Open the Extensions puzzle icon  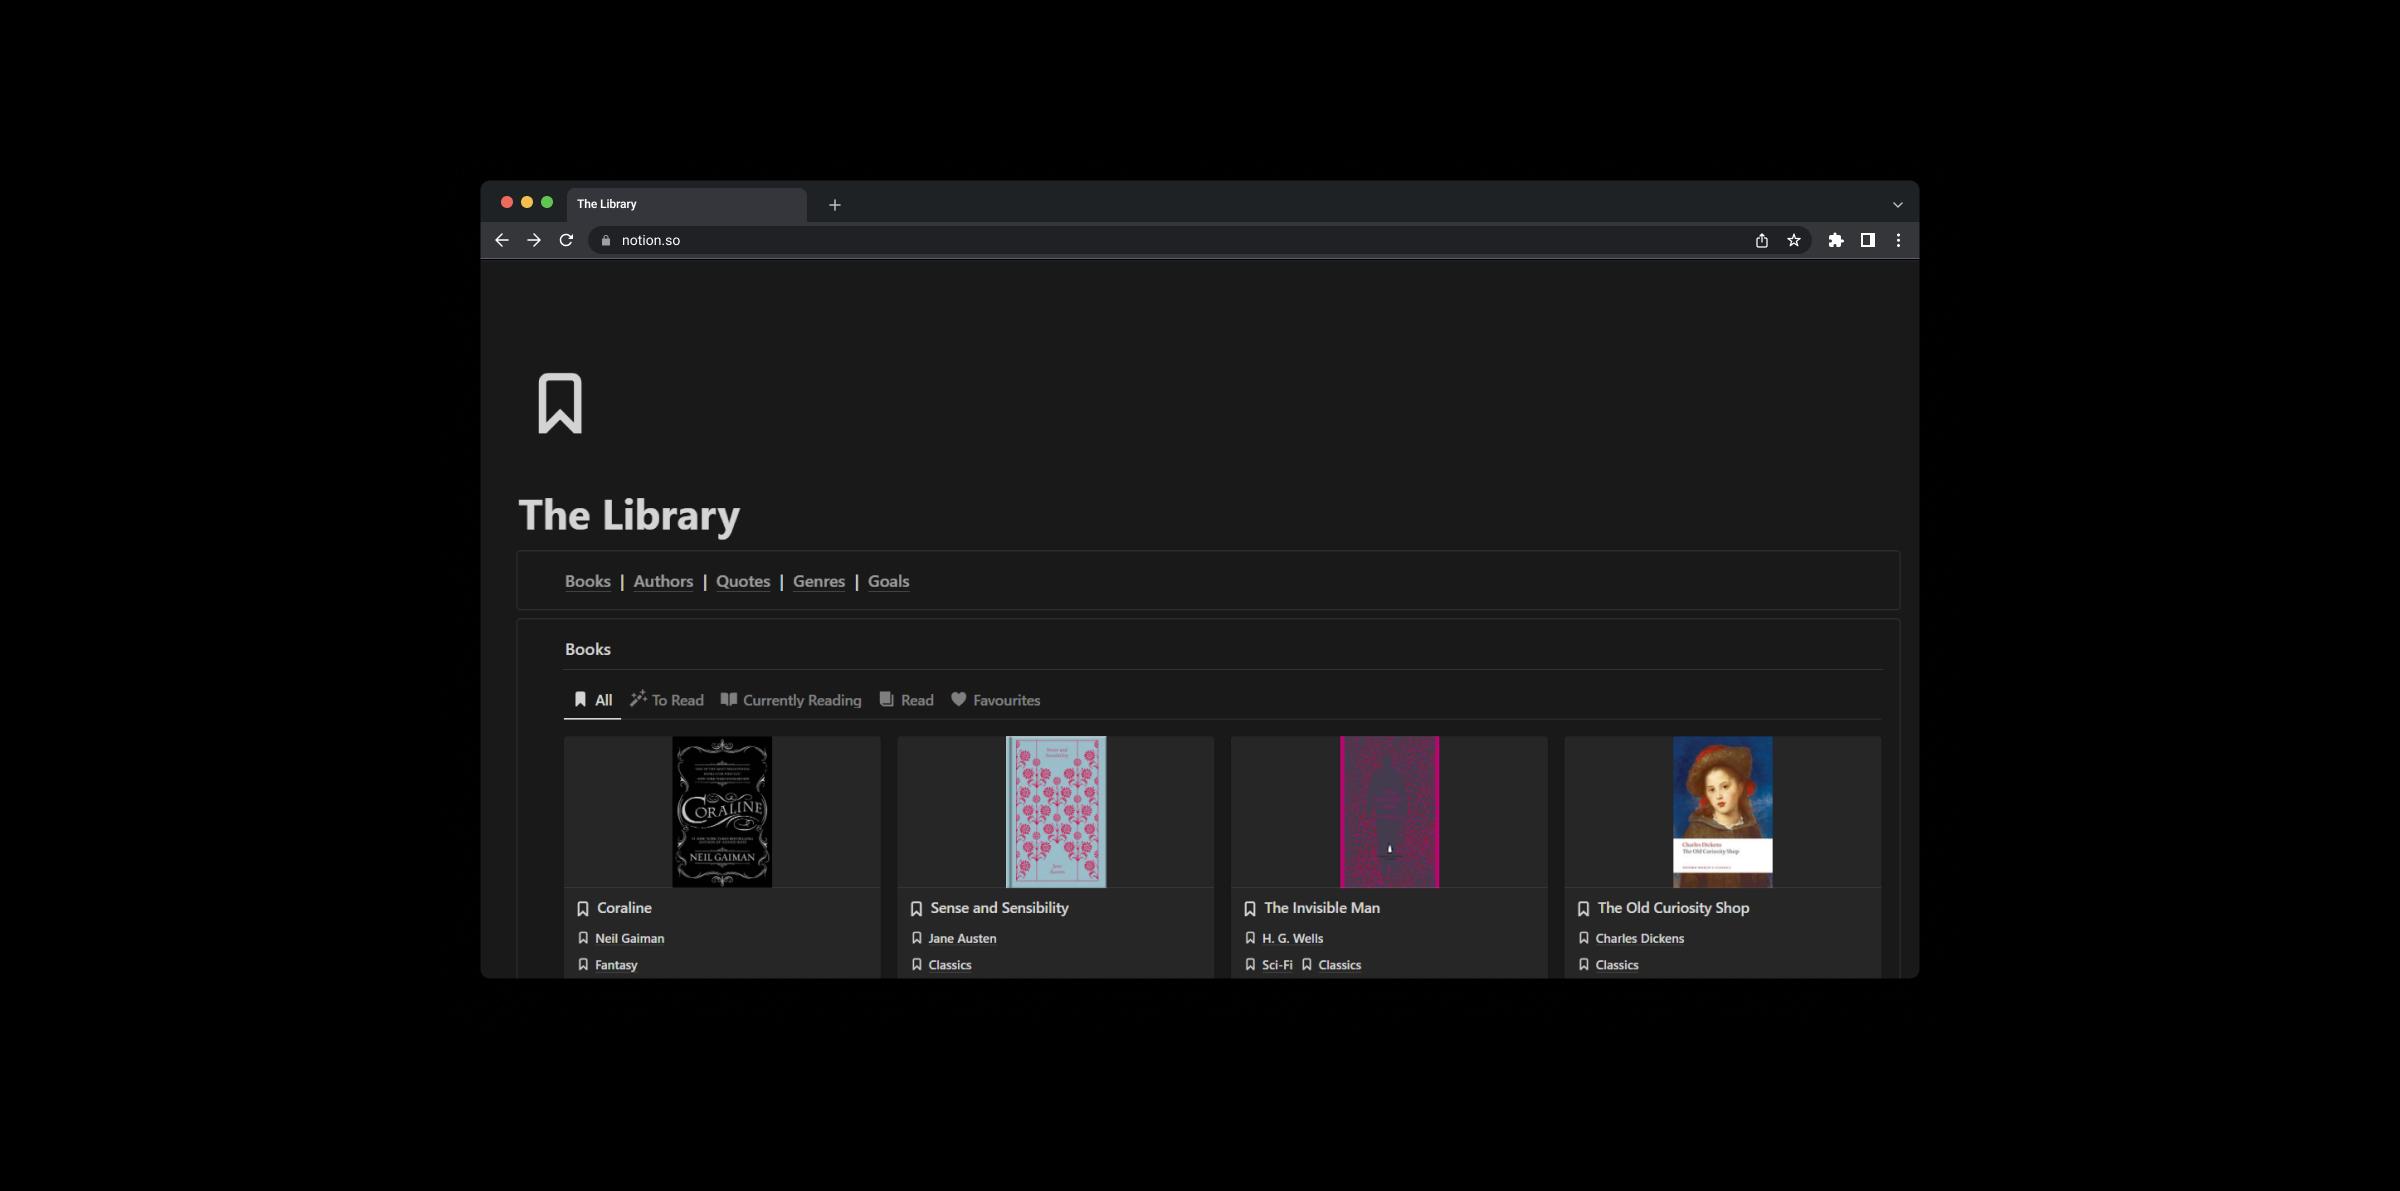1836,240
